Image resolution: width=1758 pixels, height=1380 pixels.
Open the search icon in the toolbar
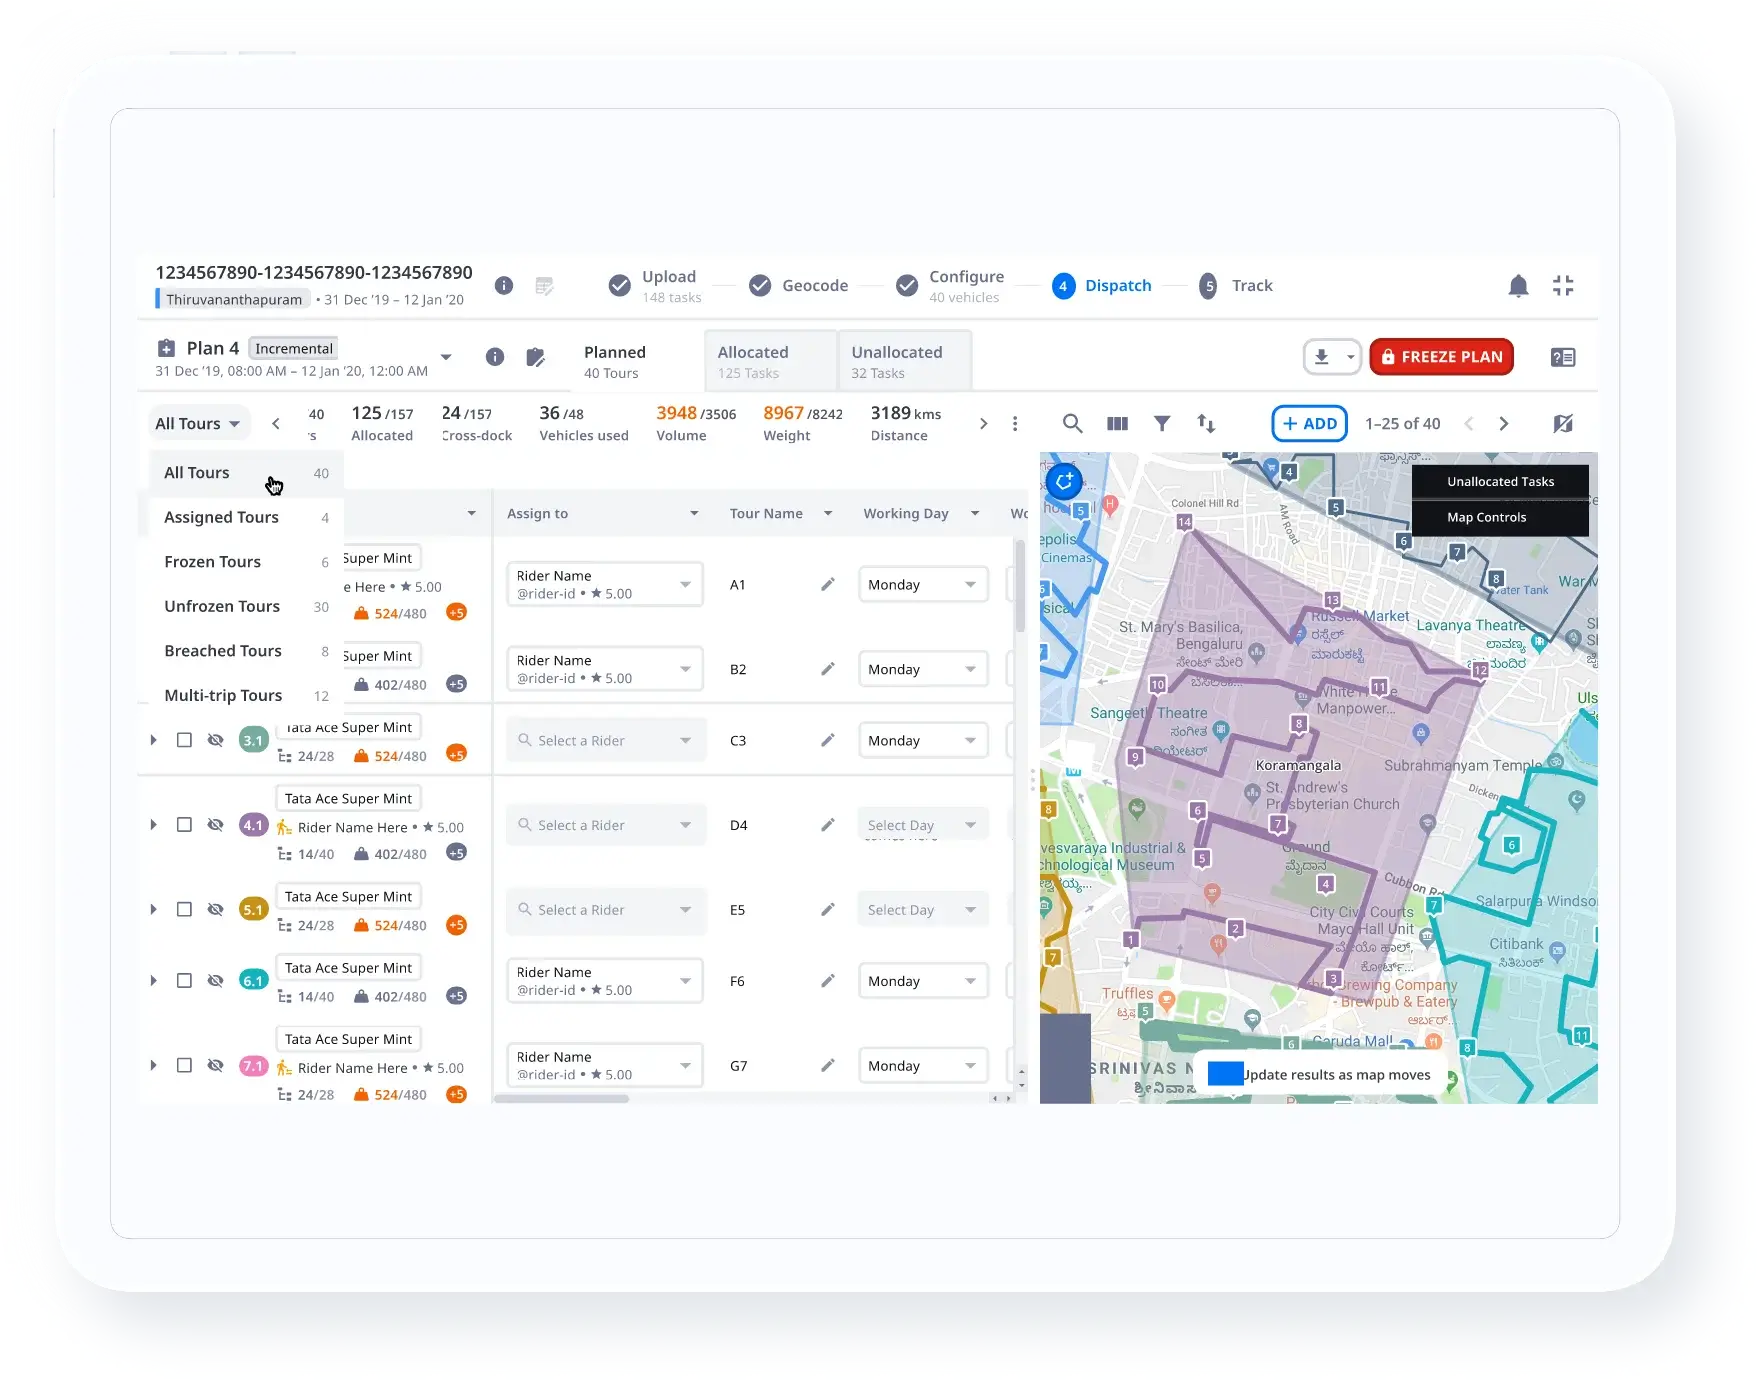point(1072,423)
